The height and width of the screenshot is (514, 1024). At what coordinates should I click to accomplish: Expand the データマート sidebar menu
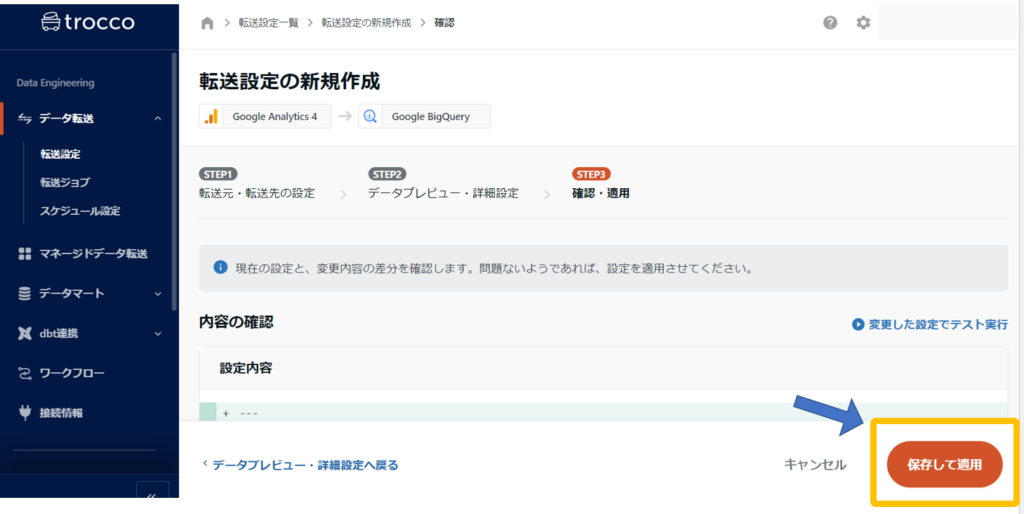pyautogui.click(x=157, y=294)
